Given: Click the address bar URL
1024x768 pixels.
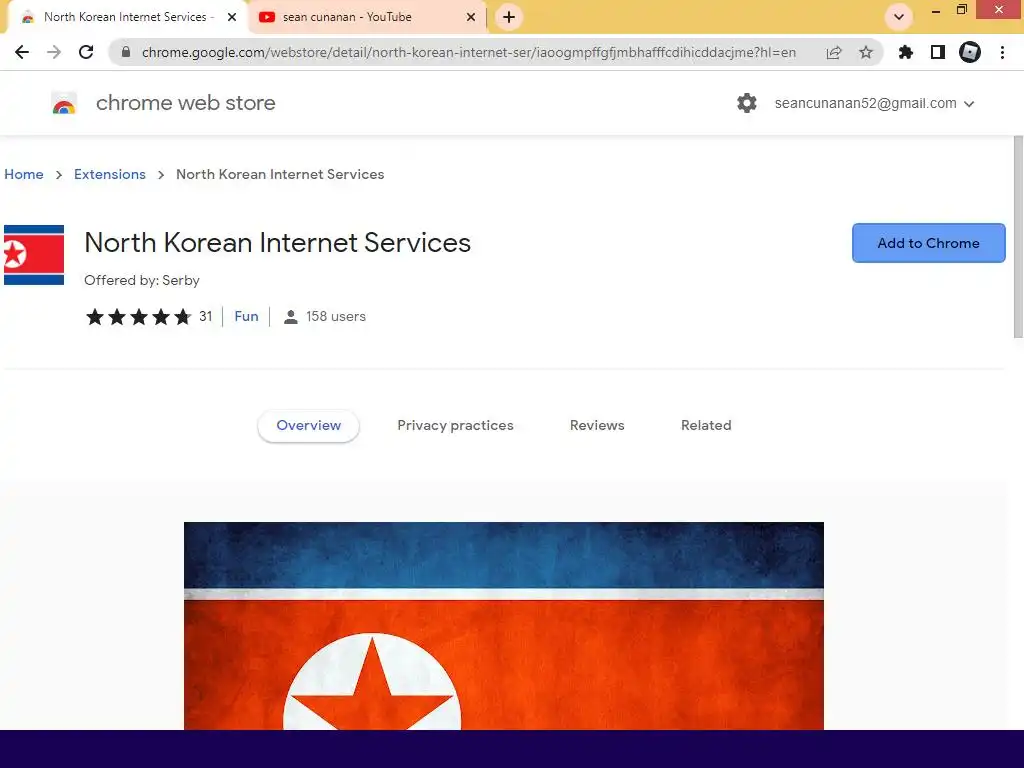Looking at the screenshot, I should coord(468,52).
